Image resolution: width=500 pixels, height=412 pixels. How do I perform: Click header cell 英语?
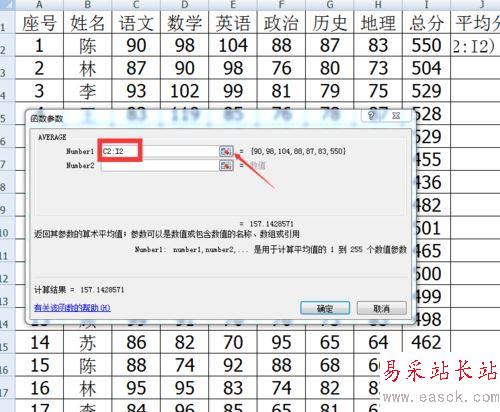[x=233, y=23]
